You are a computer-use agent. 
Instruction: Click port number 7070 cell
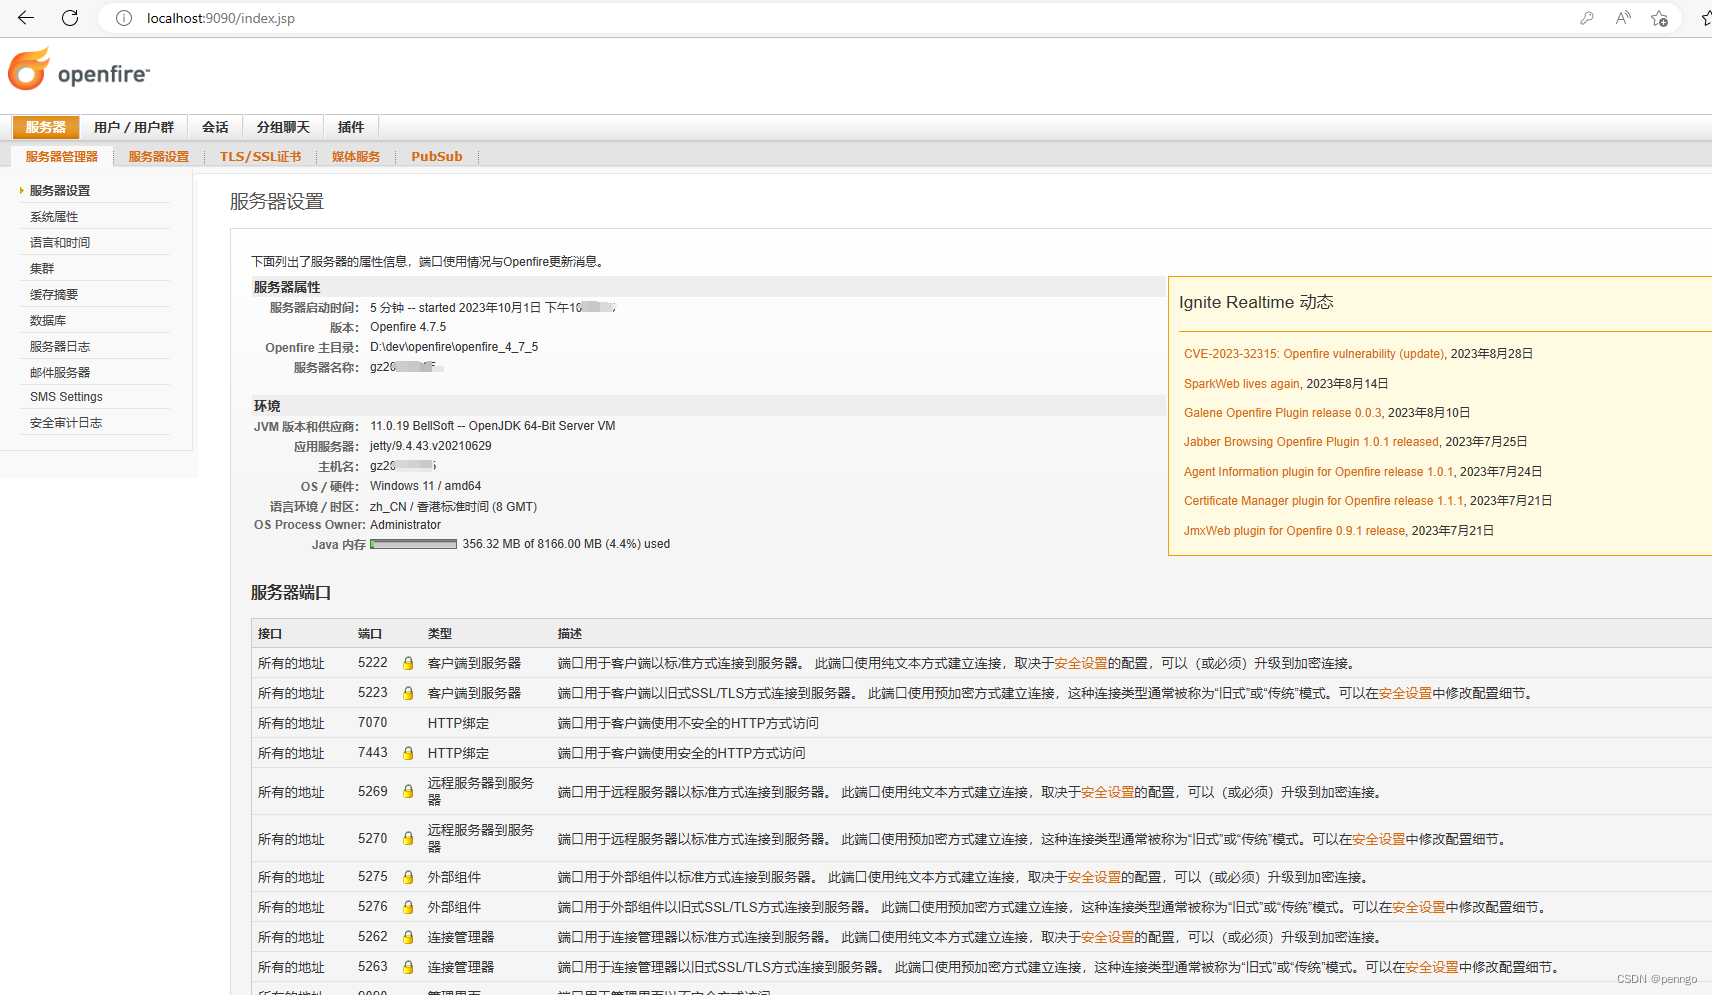[x=372, y=723]
